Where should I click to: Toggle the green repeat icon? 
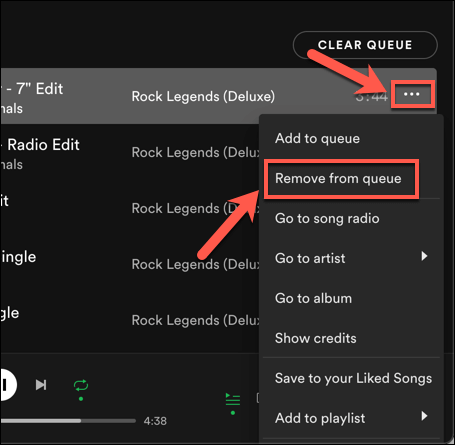click(x=81, y=385)
